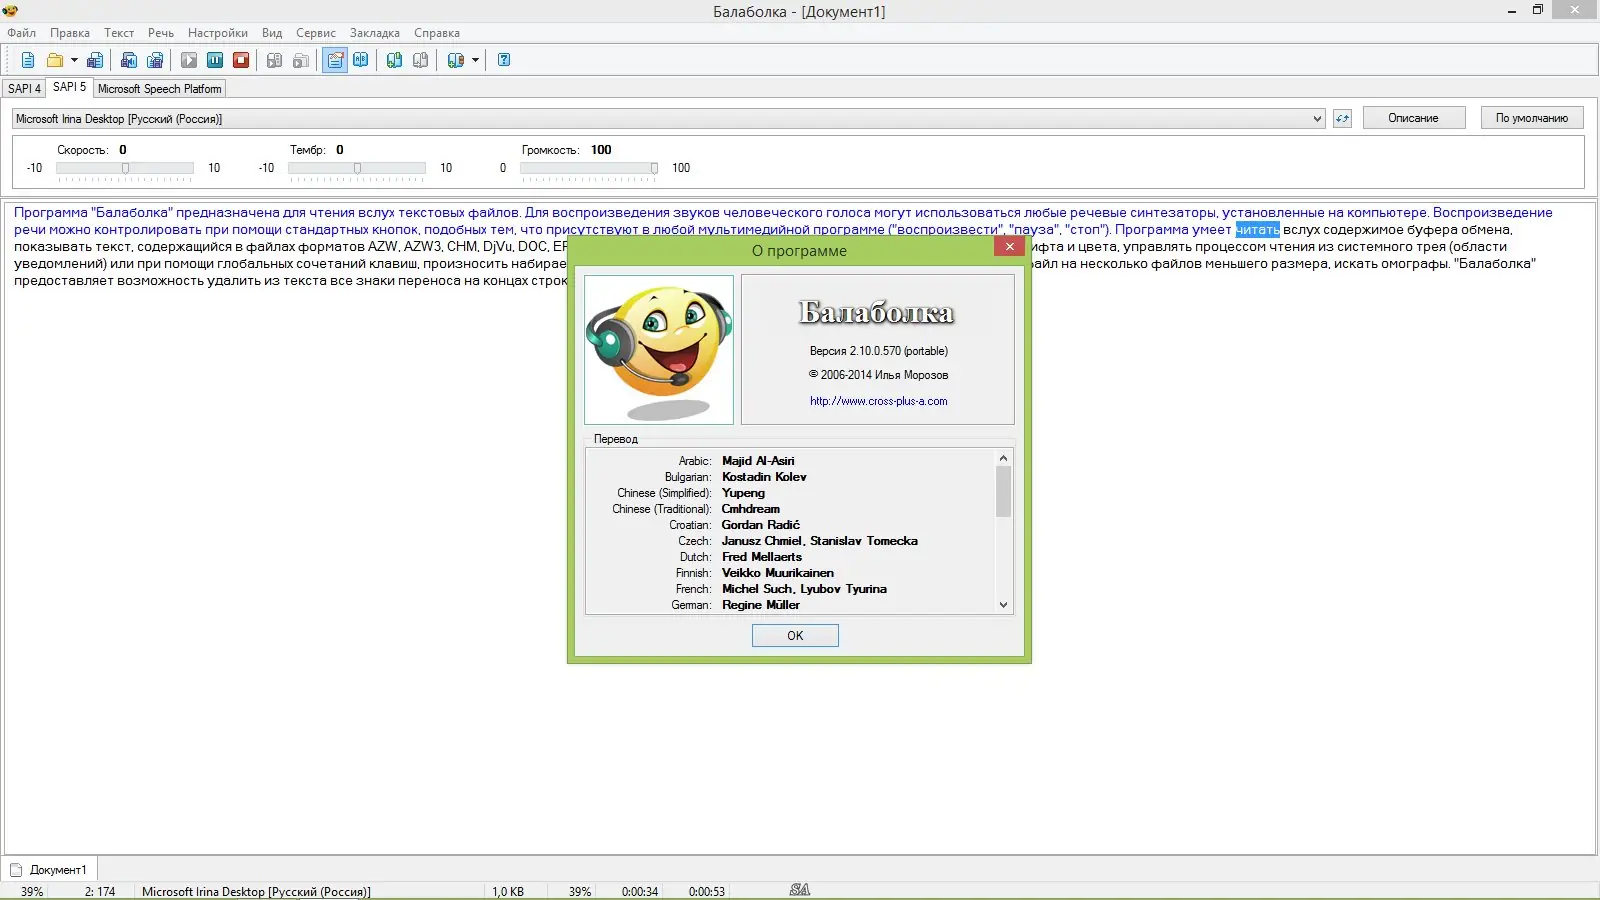
Task: Click OK in the О программе dialog
Action: (795, 635)
